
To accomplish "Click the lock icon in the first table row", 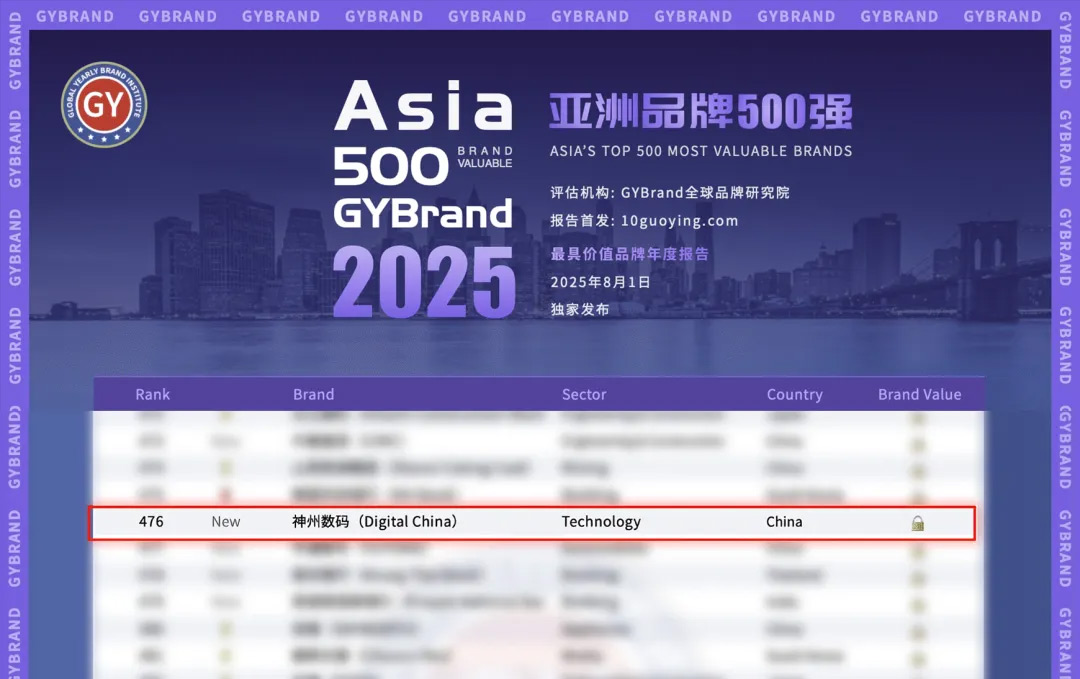I will tap(918, 416).
